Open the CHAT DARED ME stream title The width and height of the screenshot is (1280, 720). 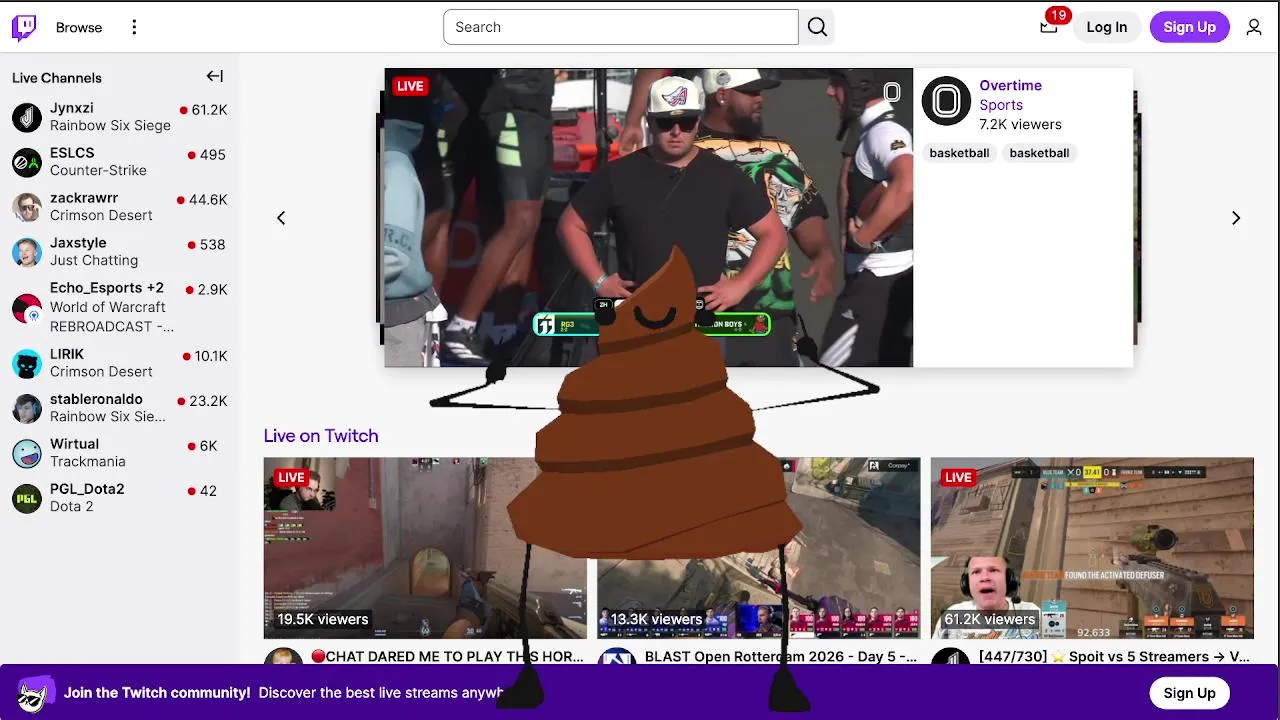tap(447, 657)
